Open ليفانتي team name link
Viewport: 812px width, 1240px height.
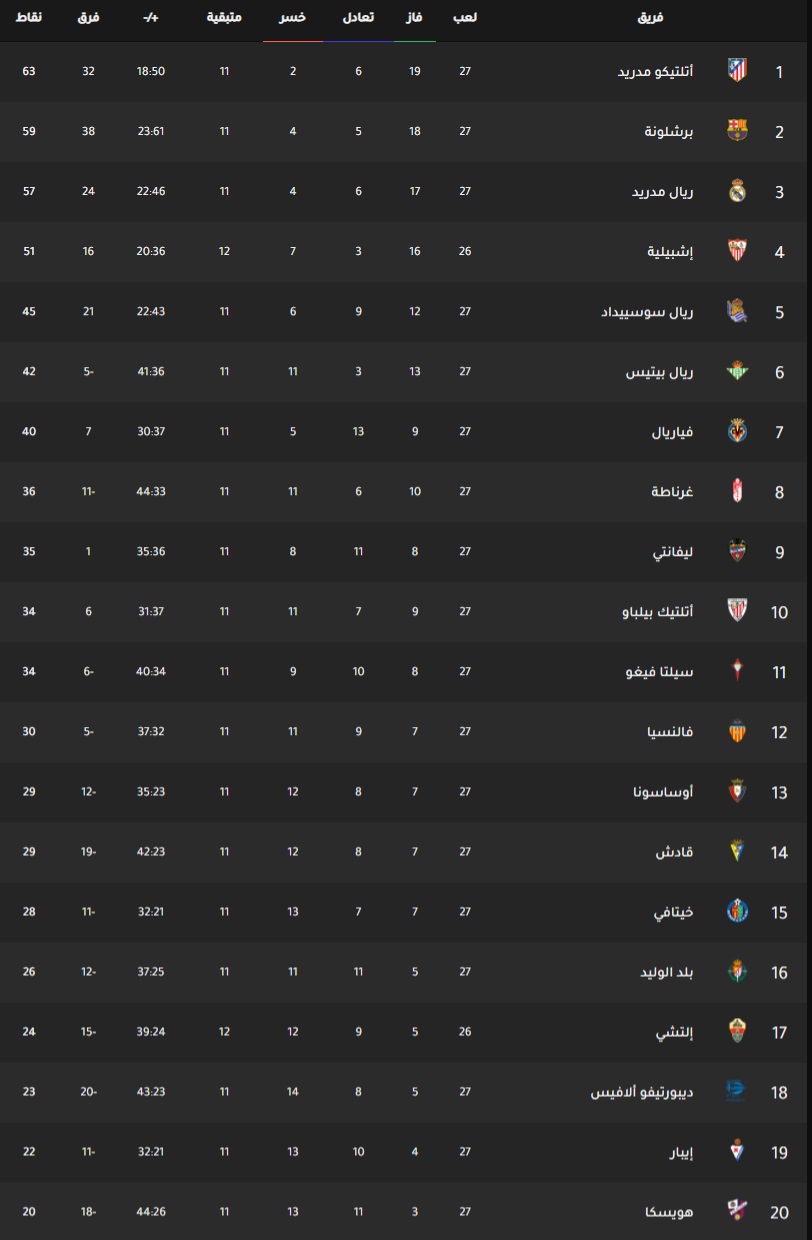click(x=672, y=551)
